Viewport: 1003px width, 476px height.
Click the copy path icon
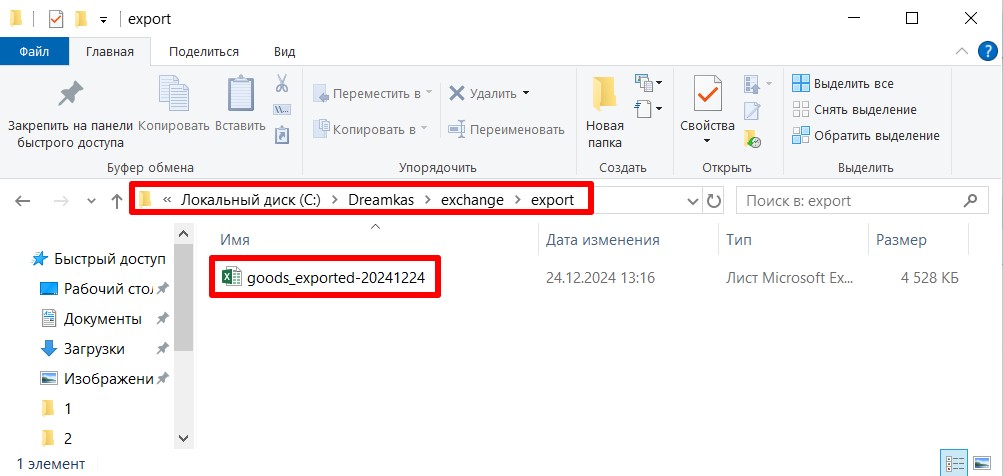pyautogui.click(x=282, y=109)
